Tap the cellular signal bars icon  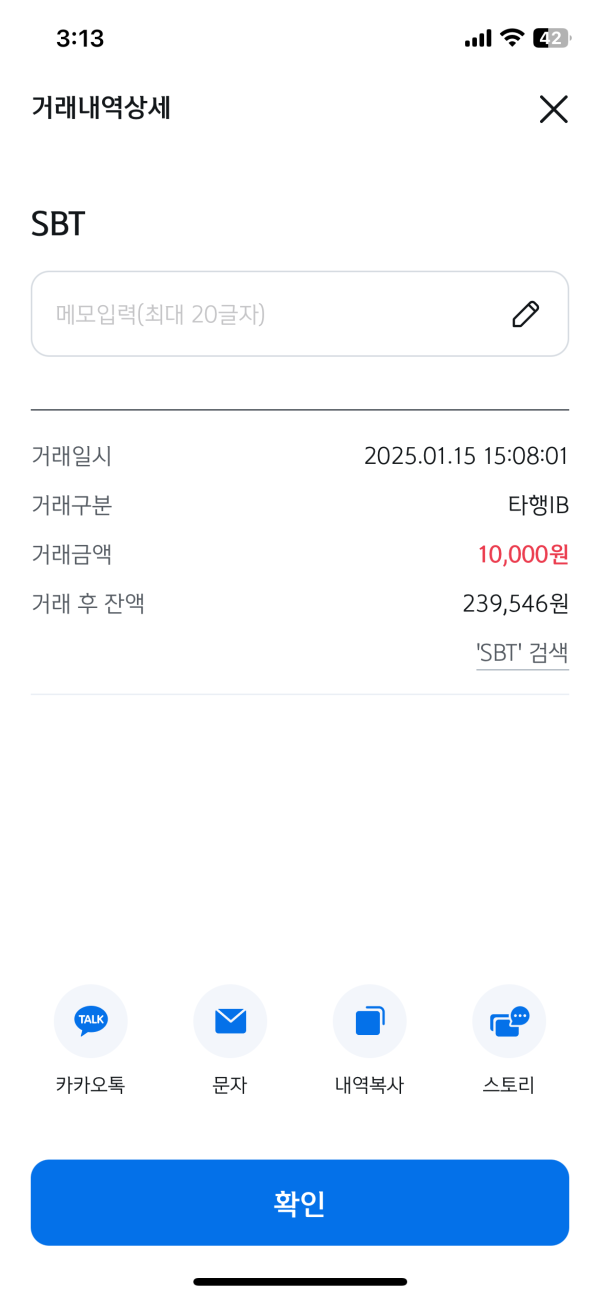tap(478, 39)
